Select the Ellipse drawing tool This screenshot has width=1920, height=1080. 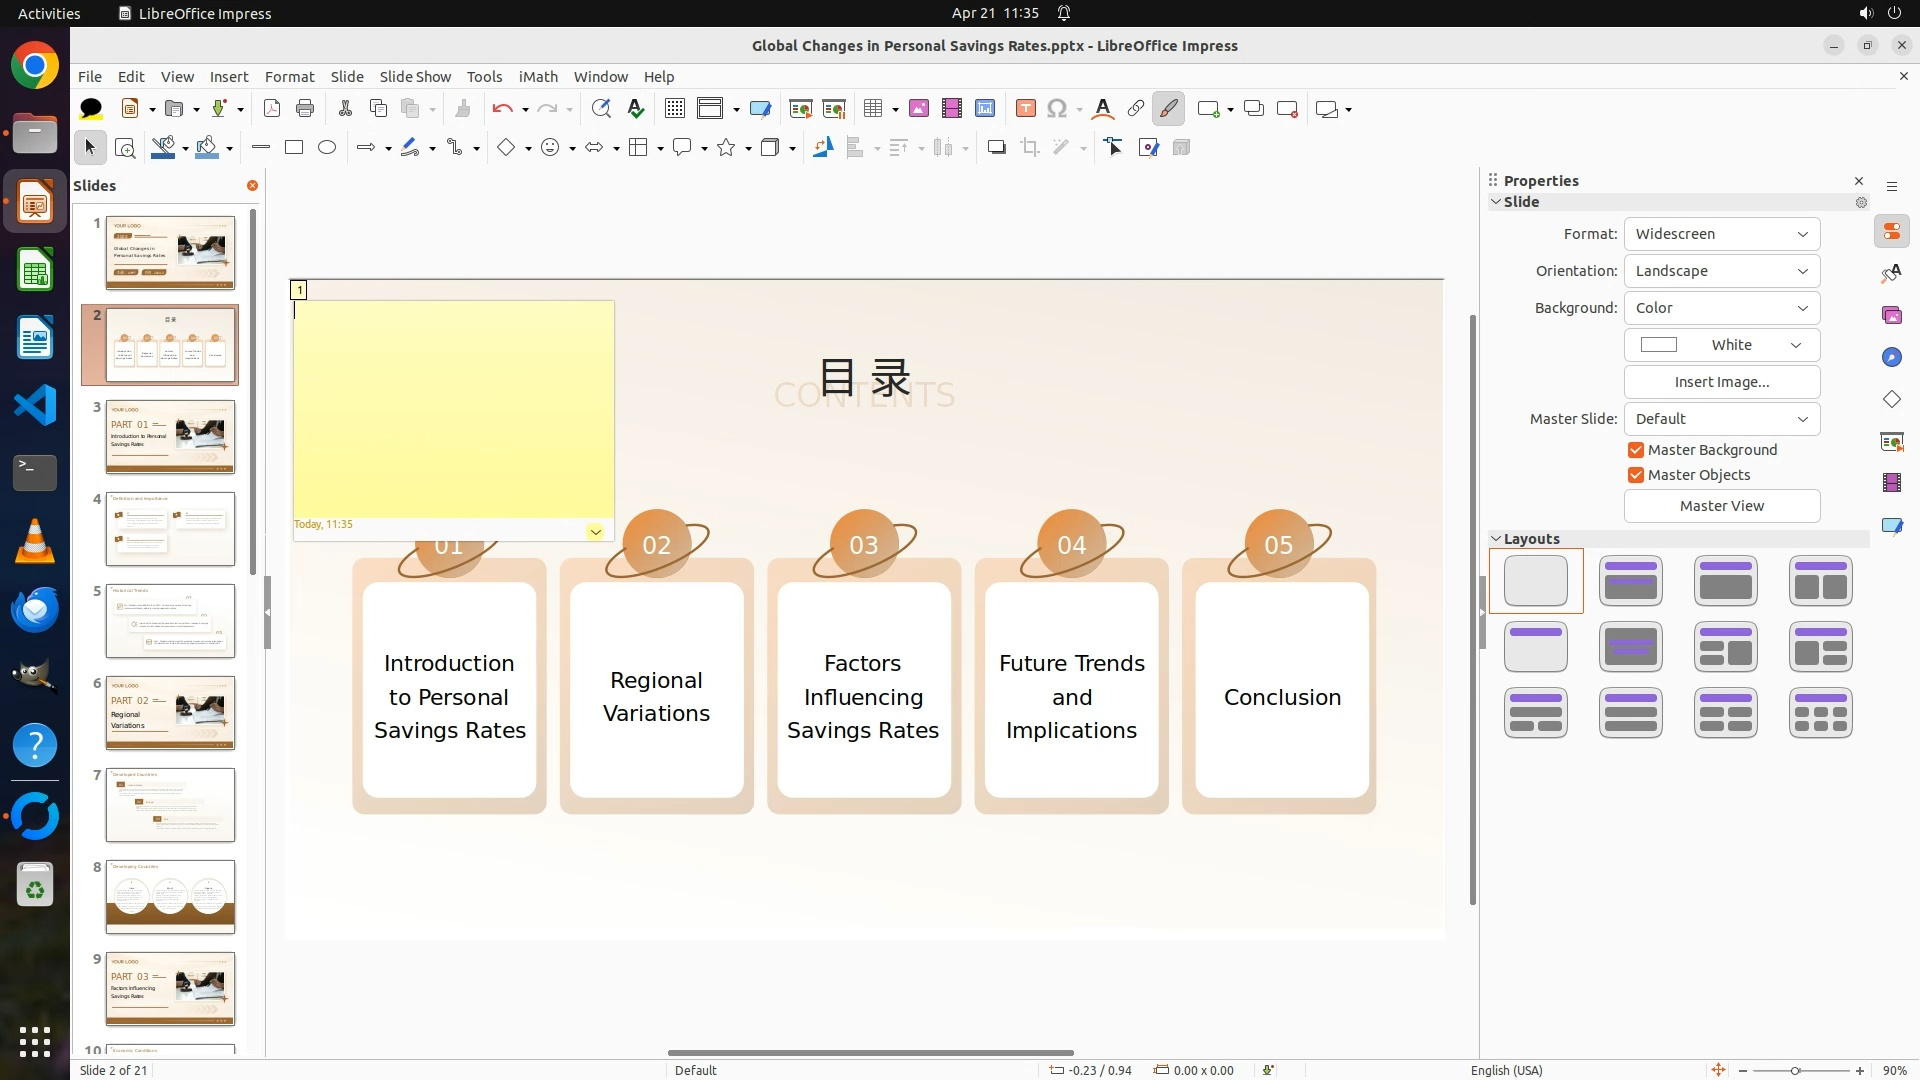click(x=327, y=148)
